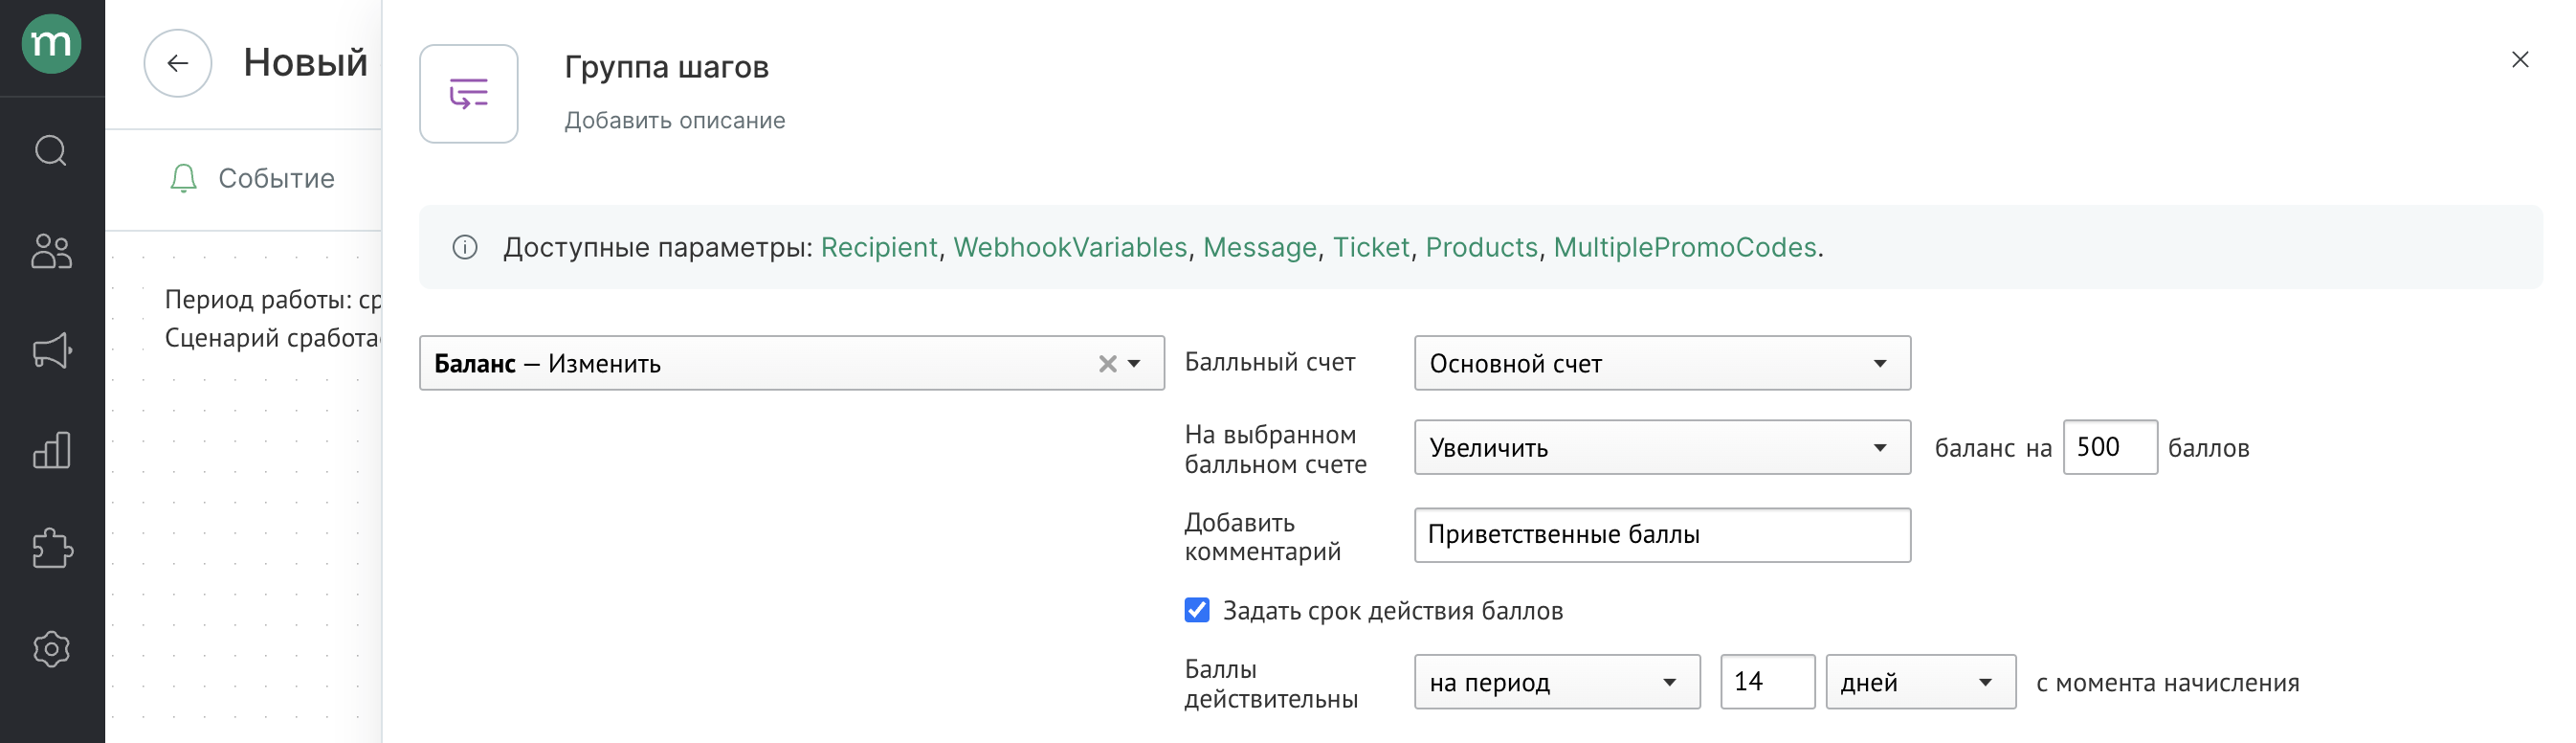Click the info icon beside available parameters
This screenshot has width=2576, height=743.
click(x=465, y=247)
